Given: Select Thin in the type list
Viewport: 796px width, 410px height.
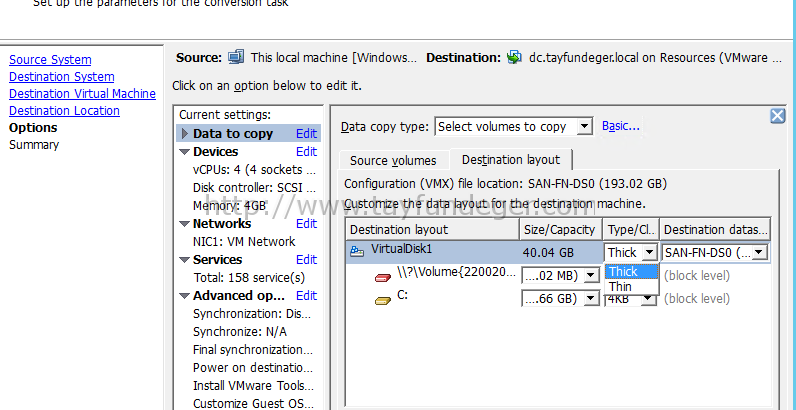Looking at the screenshot, I should (632, 287).
